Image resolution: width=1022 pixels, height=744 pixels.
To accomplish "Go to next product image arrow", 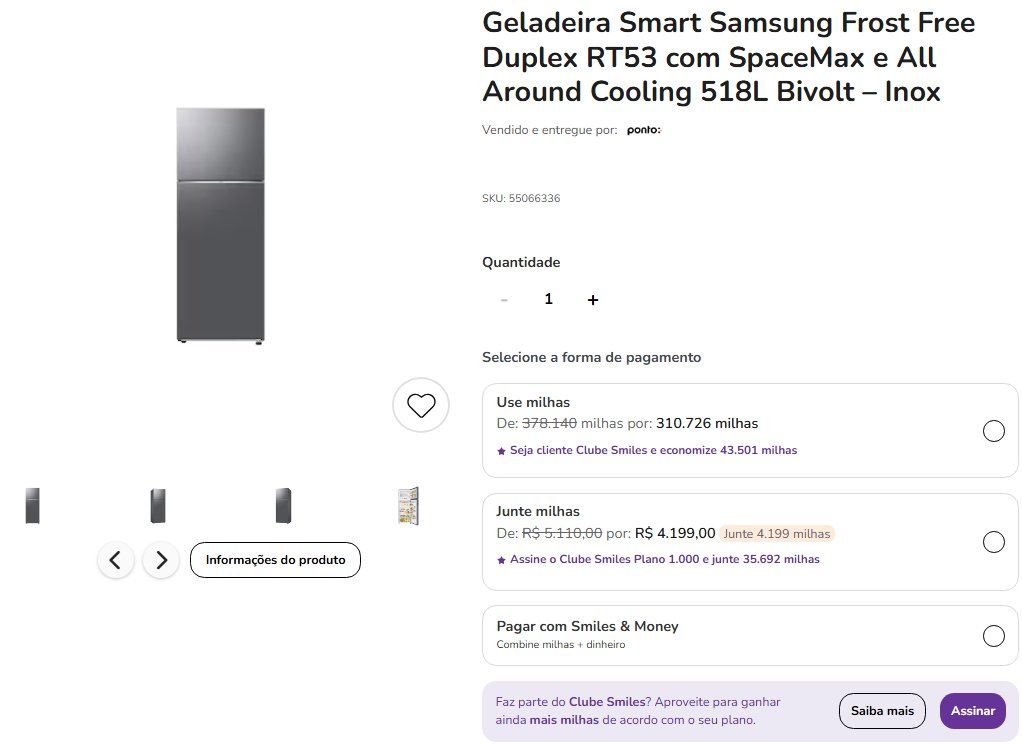I will pyautogui.click(x=161, y=560).
